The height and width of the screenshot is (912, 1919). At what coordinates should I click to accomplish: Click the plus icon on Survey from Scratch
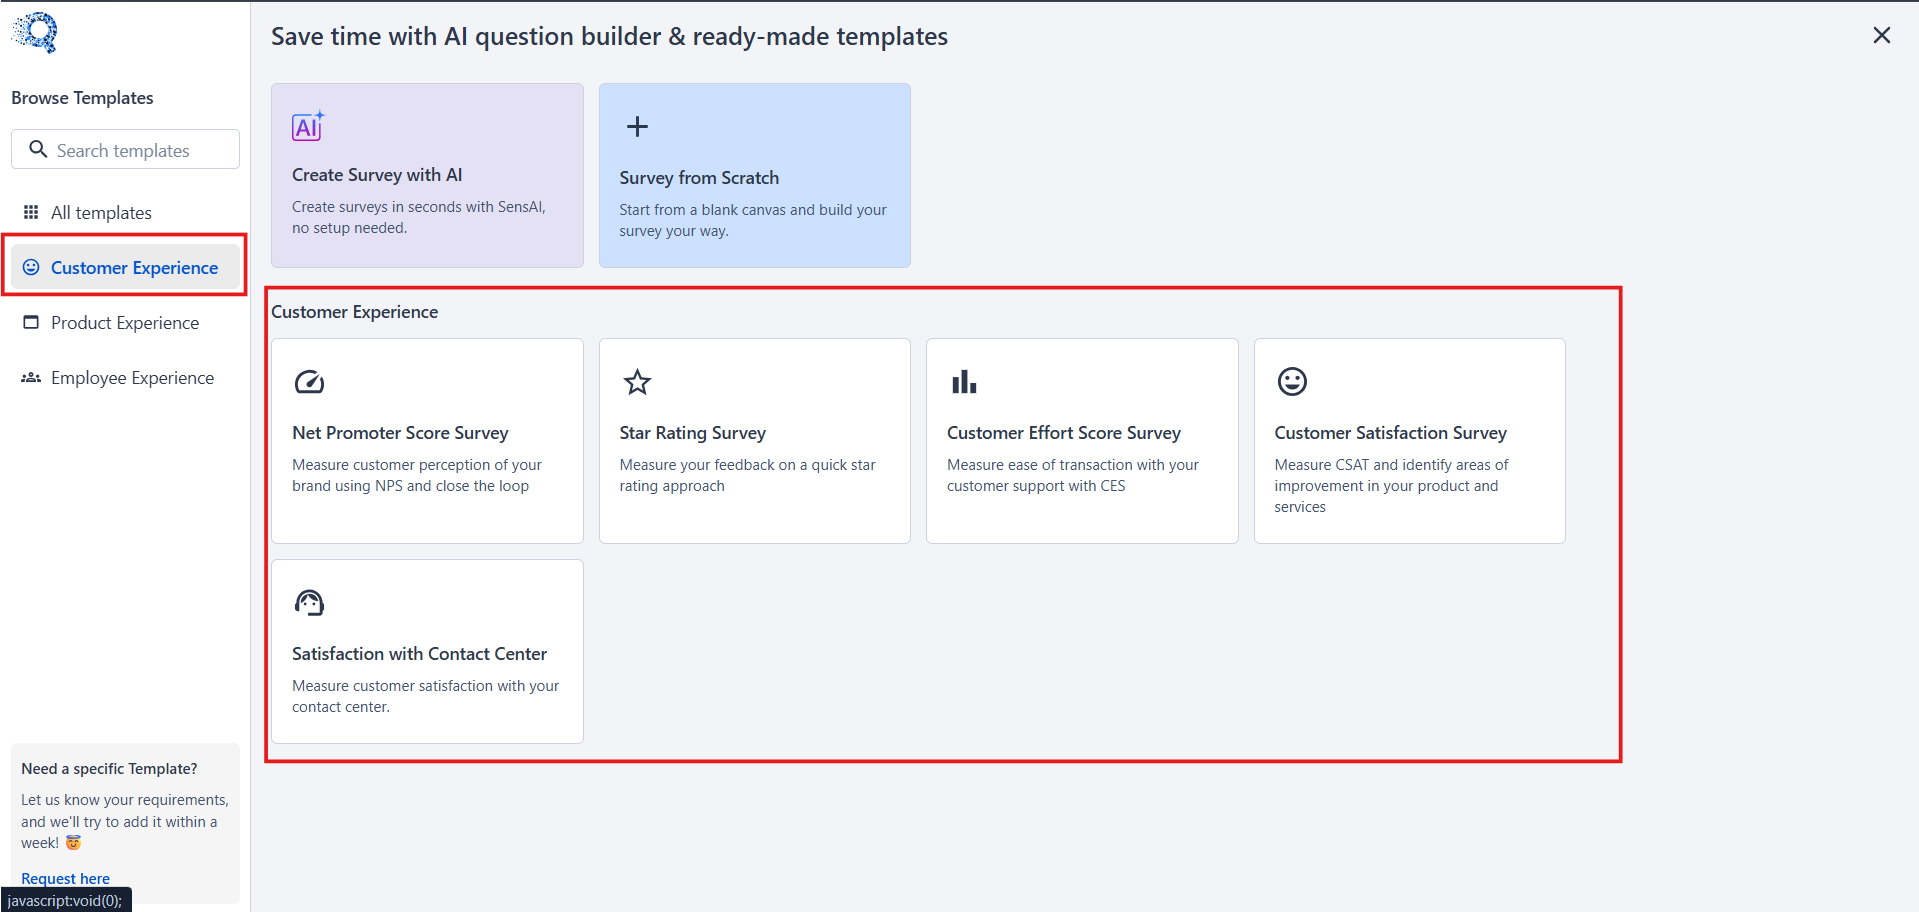coord(637,126)
